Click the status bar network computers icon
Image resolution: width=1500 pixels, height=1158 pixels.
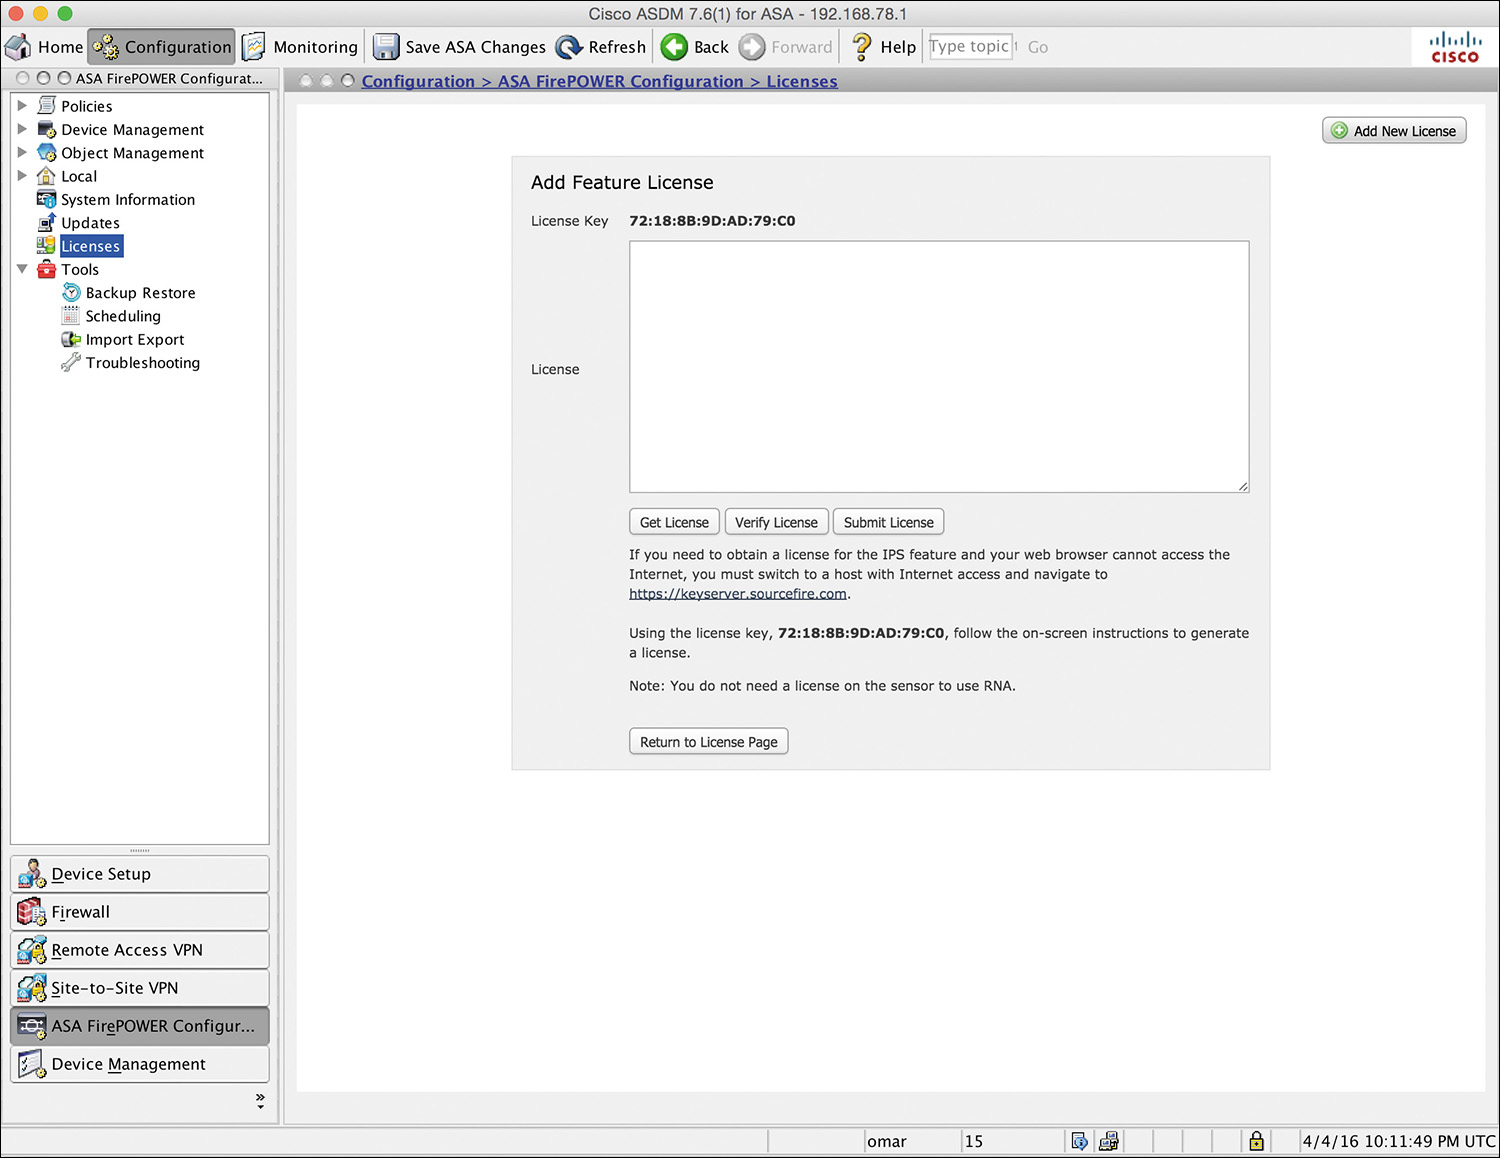tap(1109, 1141)
